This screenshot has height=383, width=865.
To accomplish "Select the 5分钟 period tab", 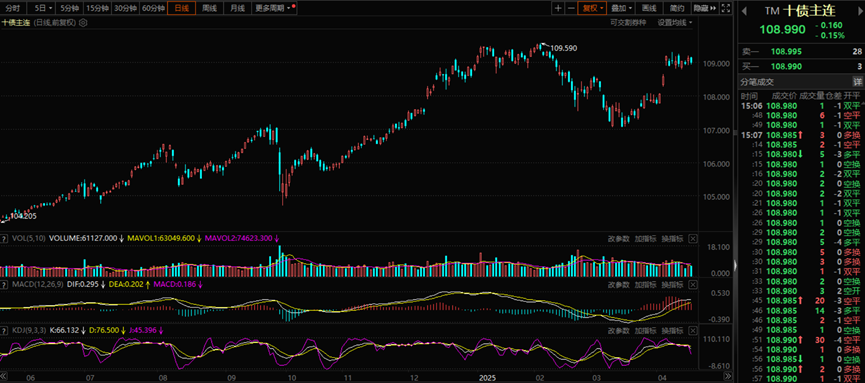I will click(x=69, y=8).
